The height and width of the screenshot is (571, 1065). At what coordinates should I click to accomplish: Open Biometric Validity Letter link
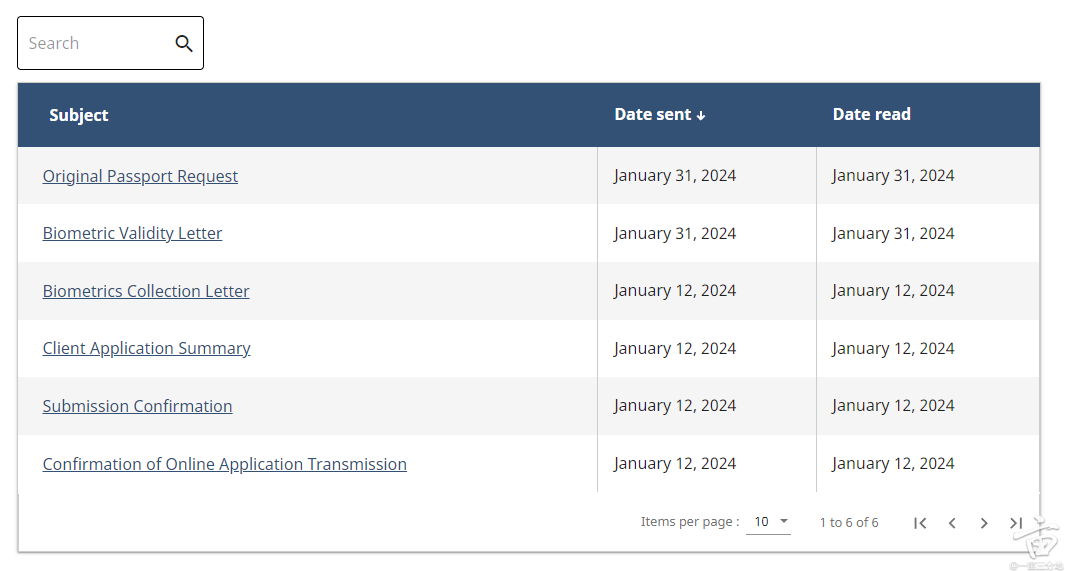click(x=132, y=233)
